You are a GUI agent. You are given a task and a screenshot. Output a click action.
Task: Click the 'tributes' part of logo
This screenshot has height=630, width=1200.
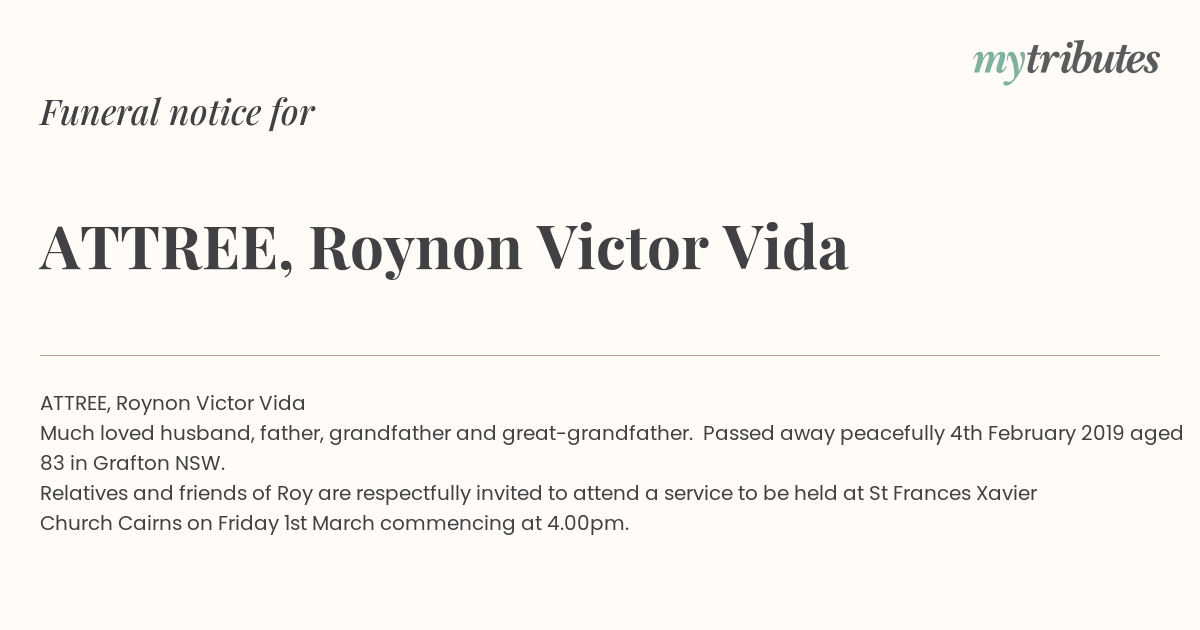(1093, 59)
